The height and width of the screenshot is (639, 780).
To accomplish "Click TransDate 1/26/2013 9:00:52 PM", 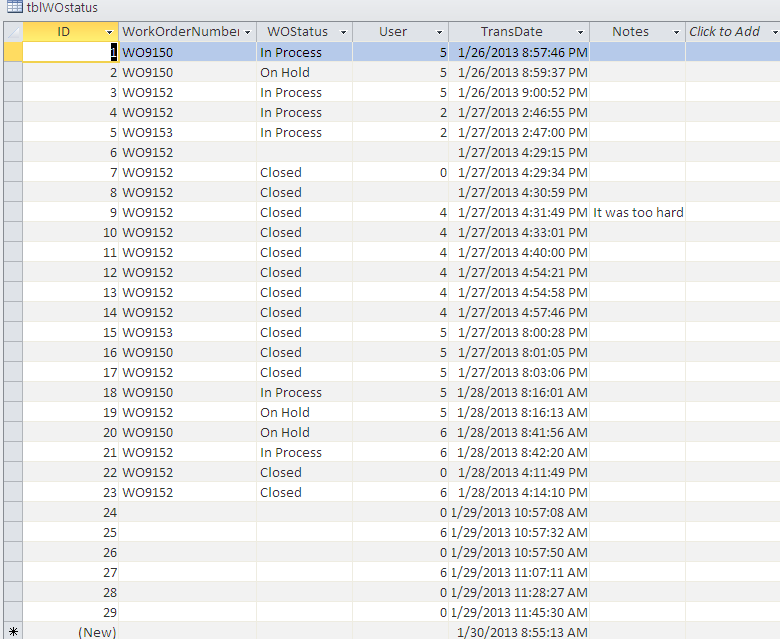I will 519,92.
